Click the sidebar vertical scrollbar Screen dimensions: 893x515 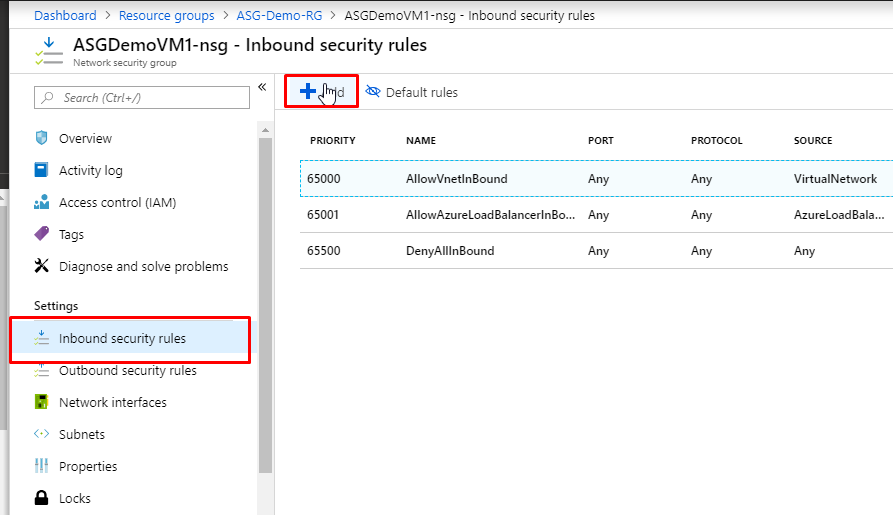(265, 300)
